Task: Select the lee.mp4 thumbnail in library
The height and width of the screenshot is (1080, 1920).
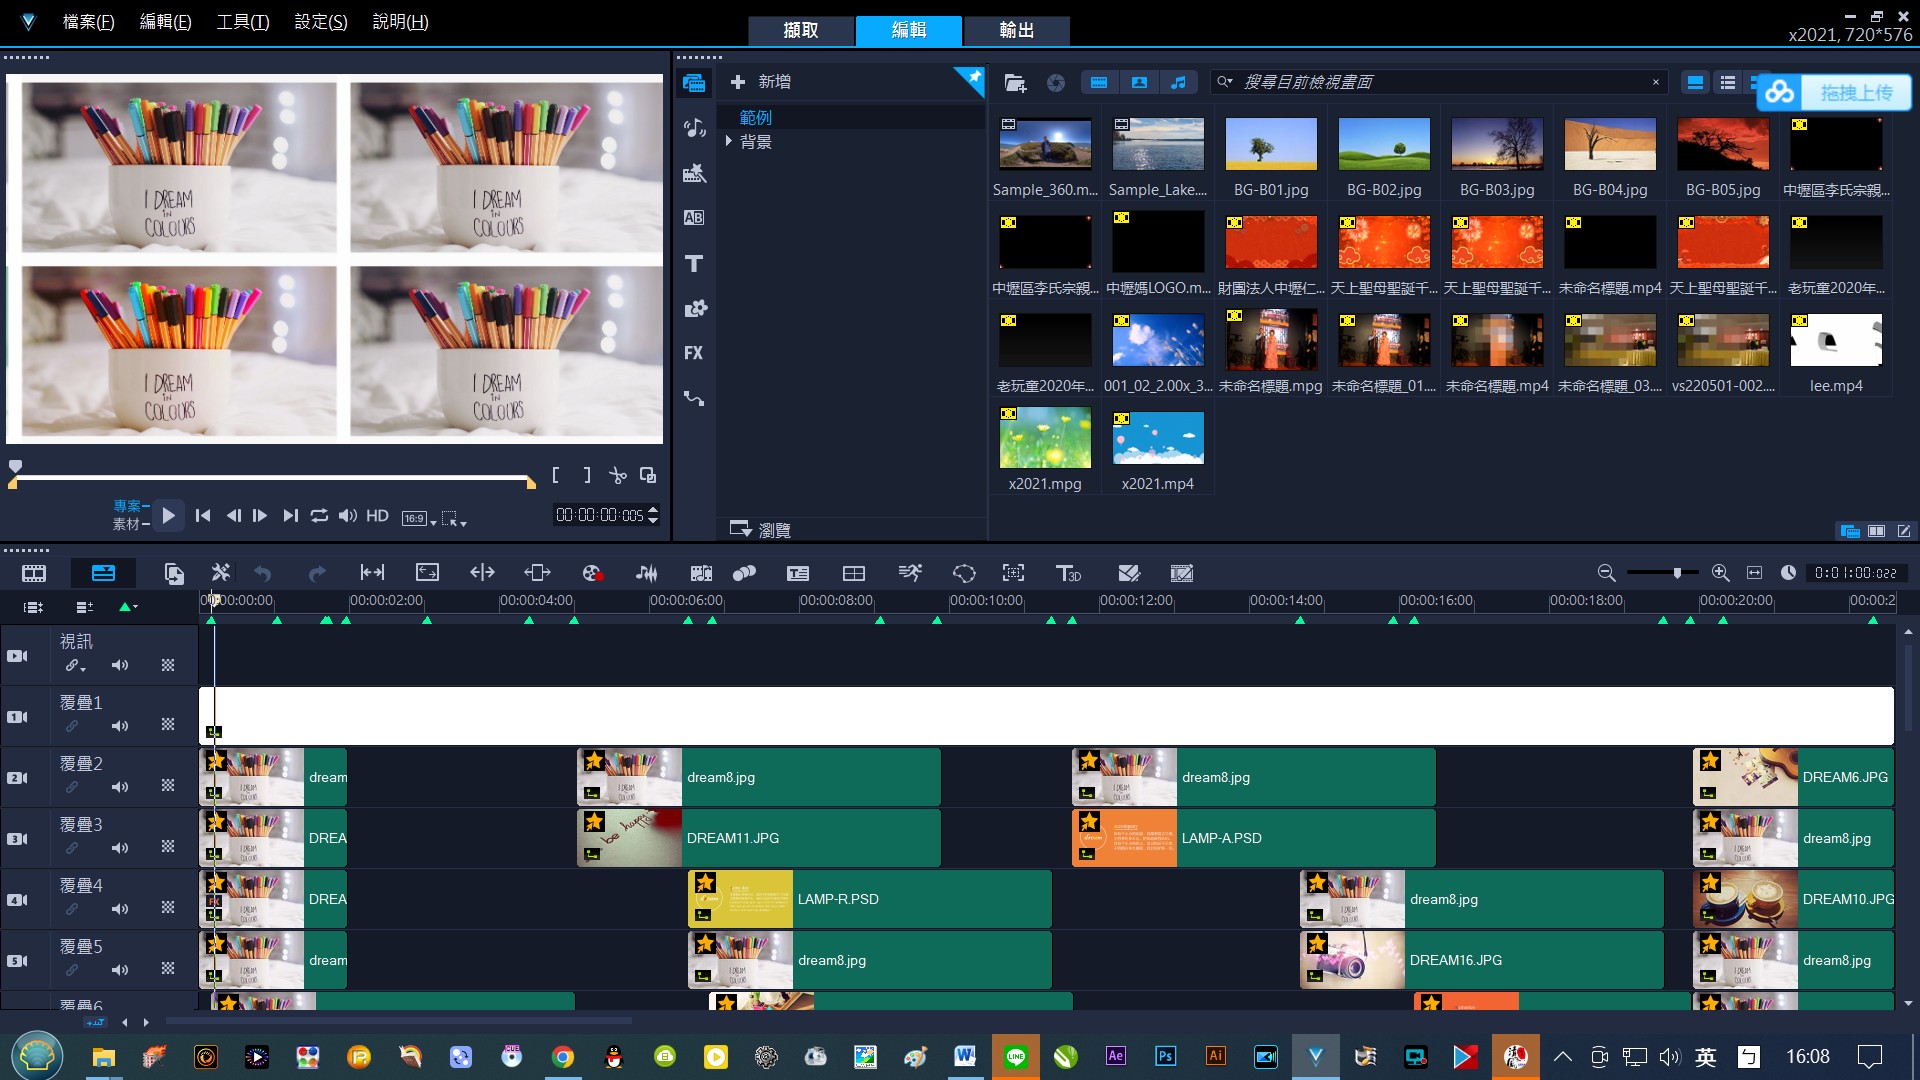Action: pyautogui.click(x=1836, y=340)
